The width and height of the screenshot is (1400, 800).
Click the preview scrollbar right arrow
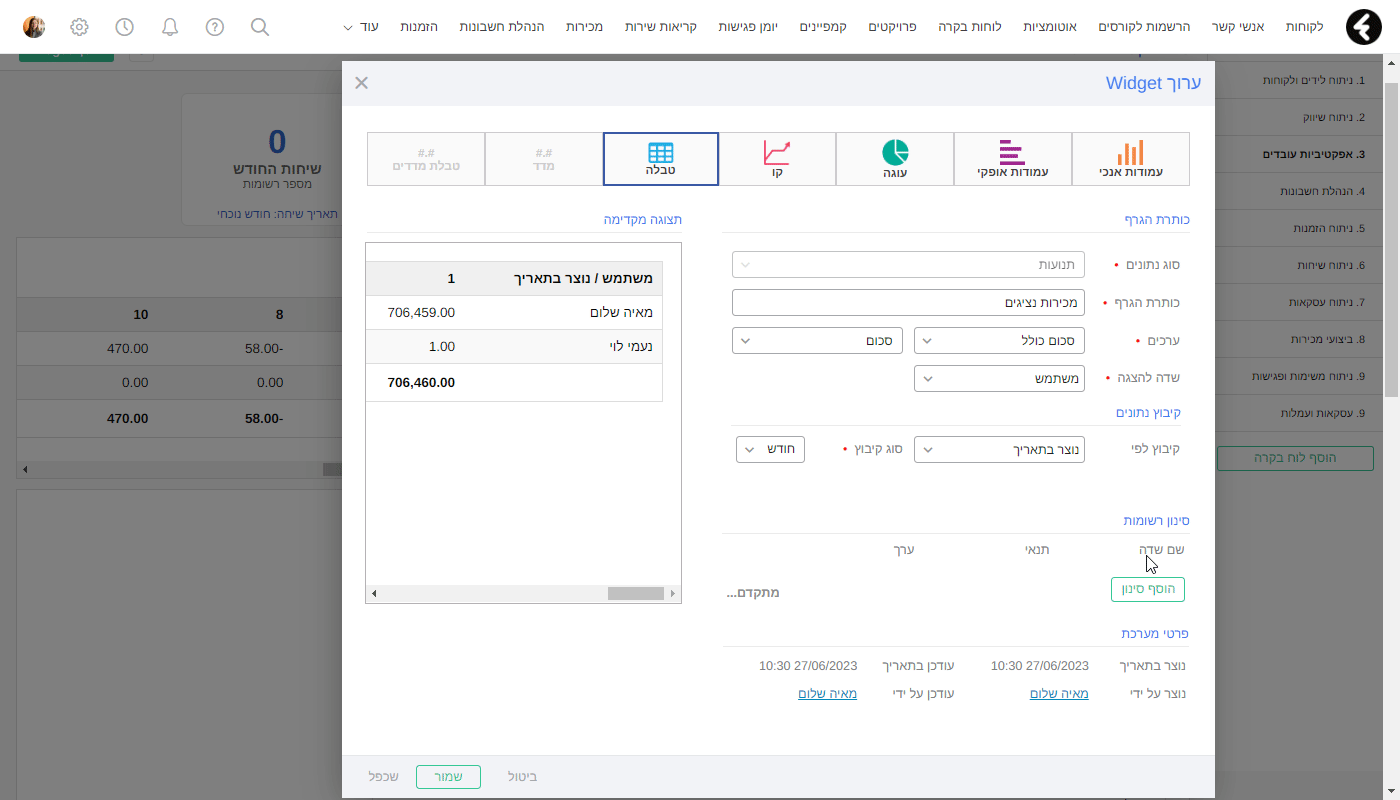click(x=673, y=593)
